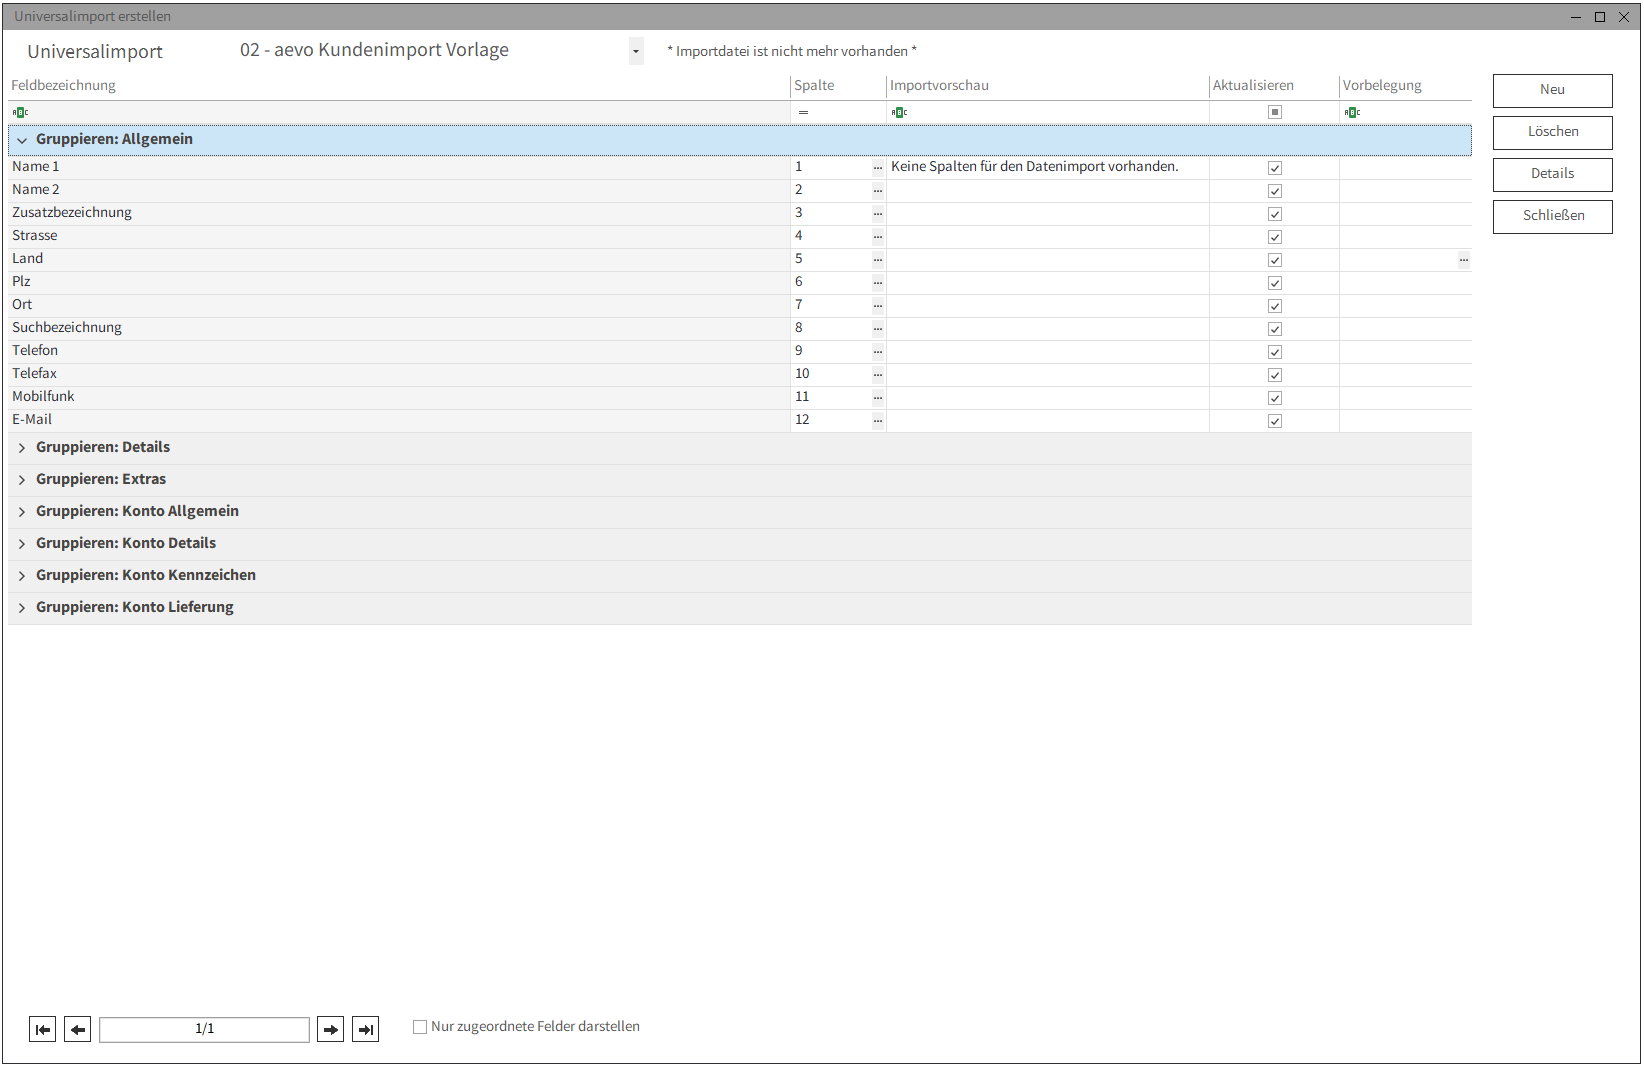Click the Löschen button
1644x1067 pixels.
coord(1552,132)
